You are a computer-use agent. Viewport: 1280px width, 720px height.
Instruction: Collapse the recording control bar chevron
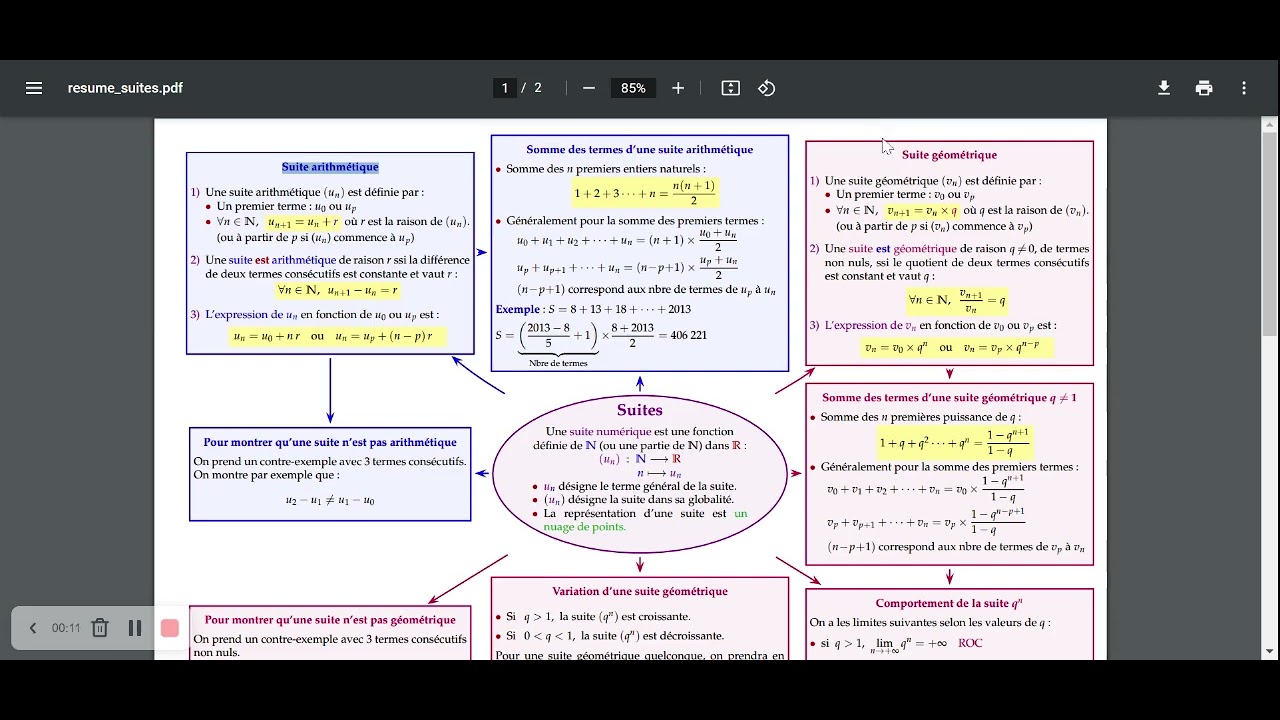32,628
